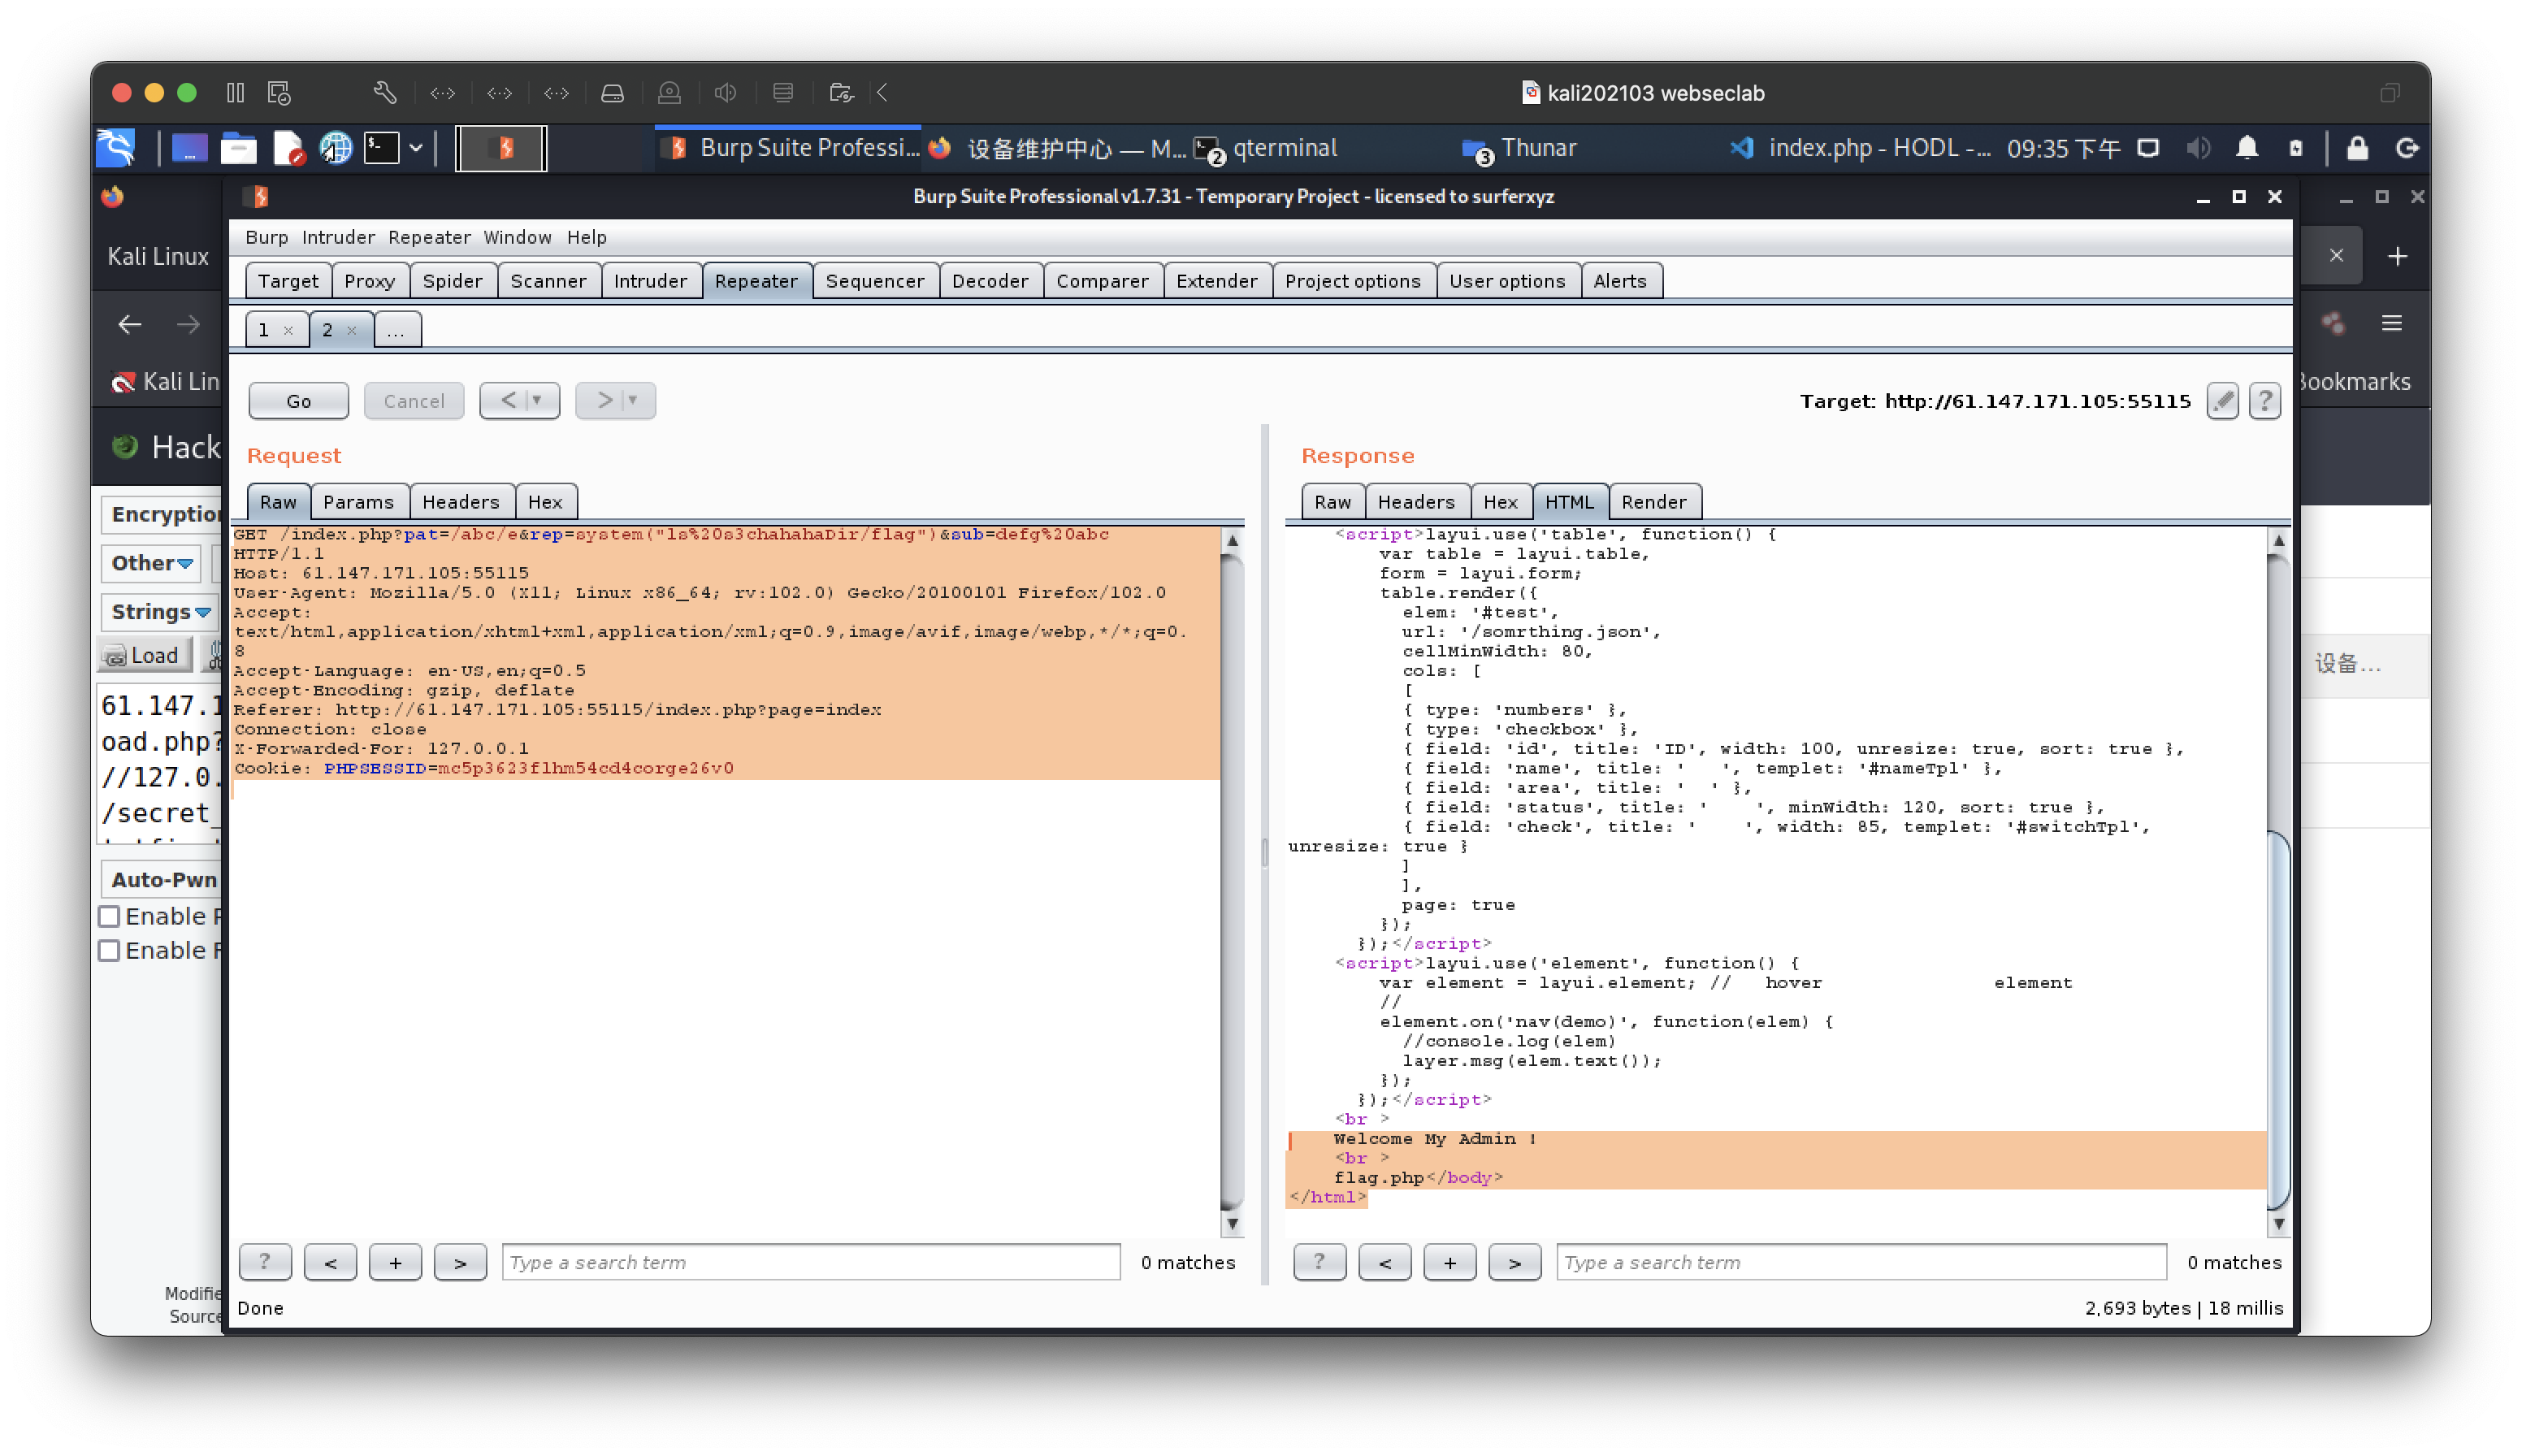Viewport: 2522px width, 1456px height.
Task: Expand the Other dropdown in HackBar
Action: click(x=152, y=563)
